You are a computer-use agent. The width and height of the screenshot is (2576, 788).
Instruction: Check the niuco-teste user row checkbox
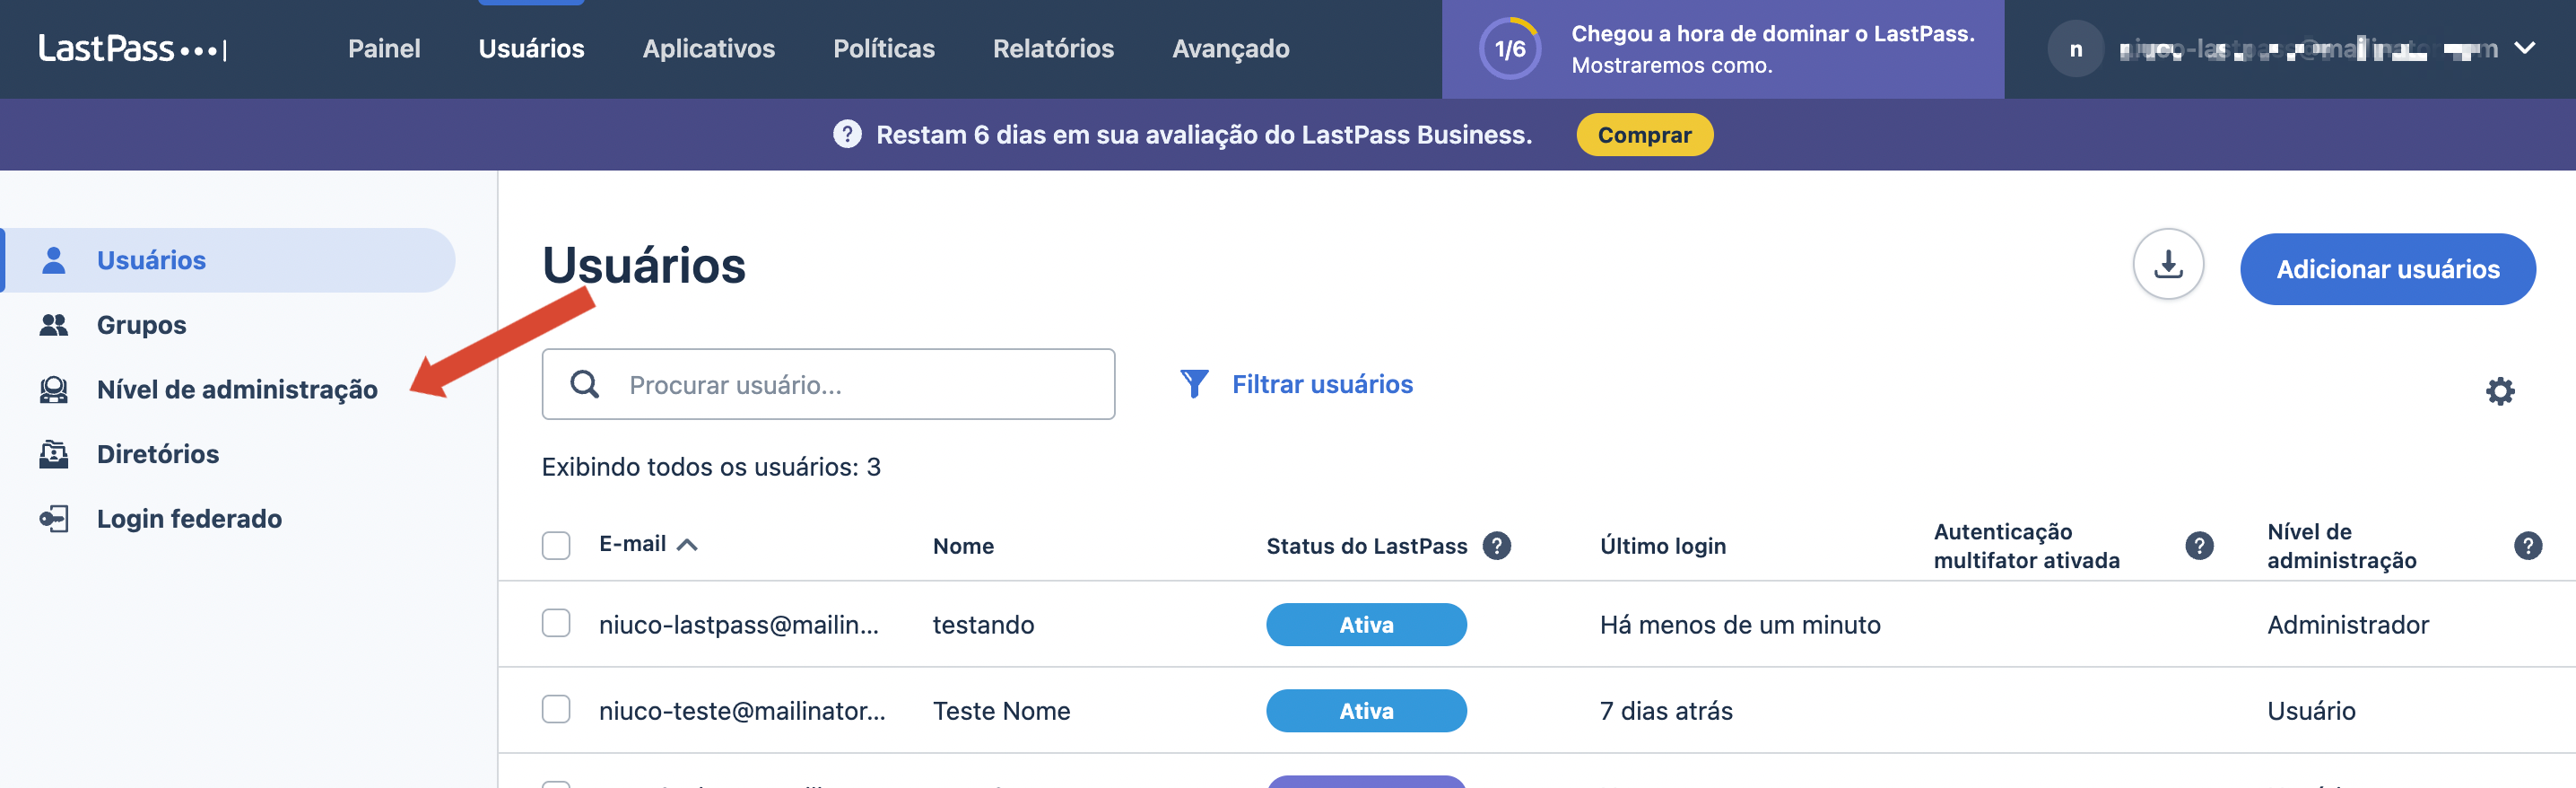pos(556,709)
